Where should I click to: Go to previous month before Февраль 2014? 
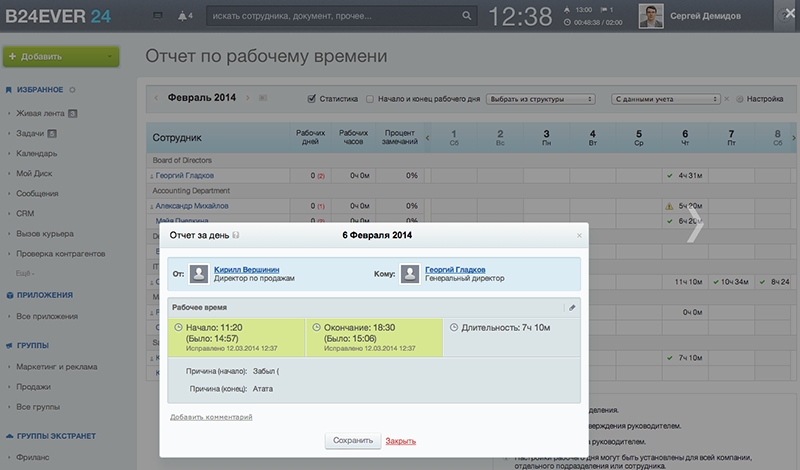coord(156,97)
